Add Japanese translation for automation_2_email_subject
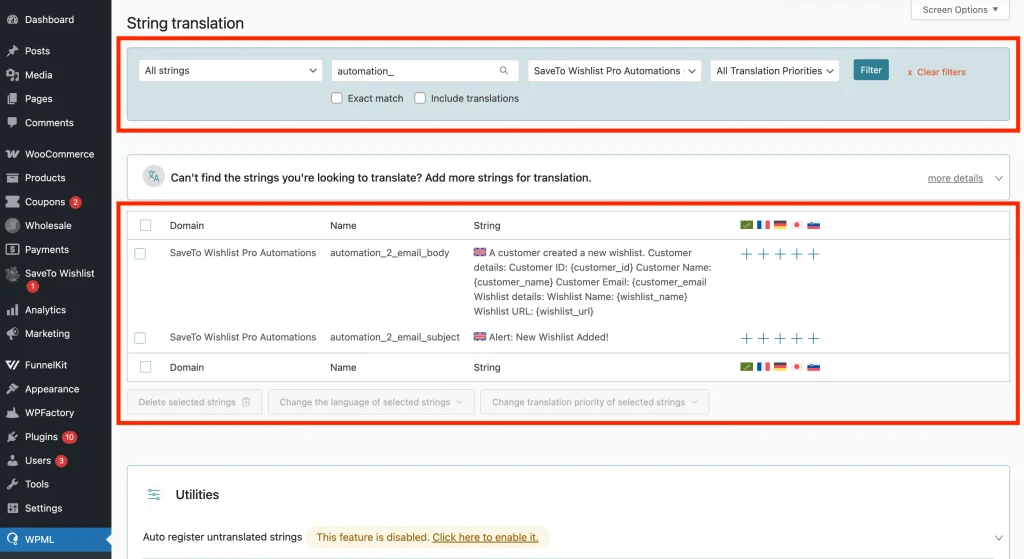The height and width of the screenshot is (559, 1024). 796,338
